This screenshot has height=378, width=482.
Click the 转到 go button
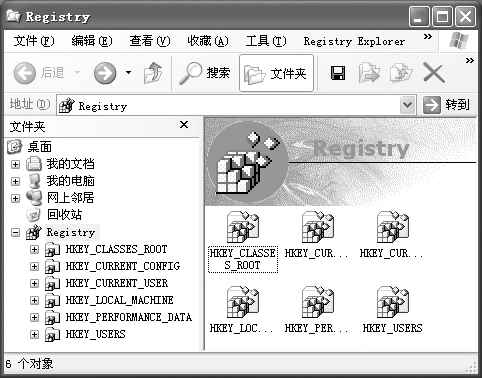point(447,105)
